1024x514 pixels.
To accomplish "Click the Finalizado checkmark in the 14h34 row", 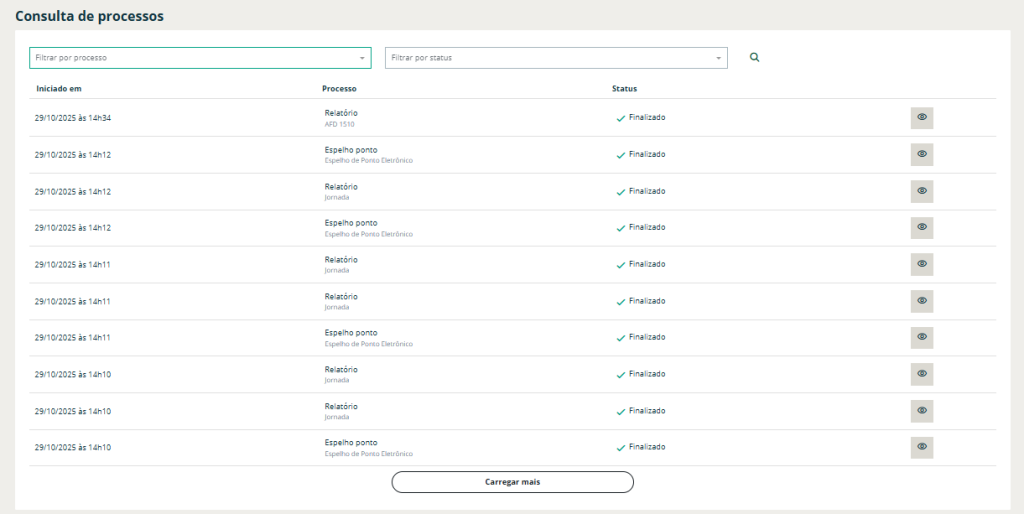I will coord(621,118).
